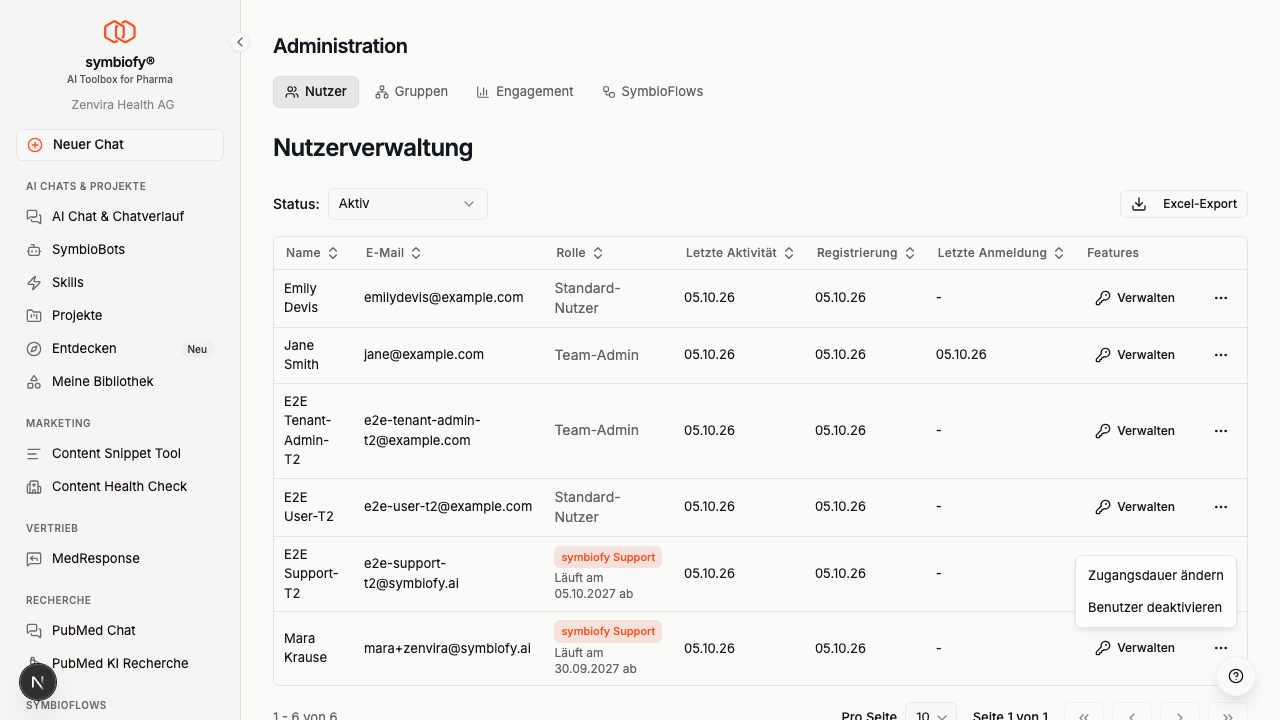Screen dimensions: 1280x720
Task: Click the round N avatar badge
Action: point(38,683)
